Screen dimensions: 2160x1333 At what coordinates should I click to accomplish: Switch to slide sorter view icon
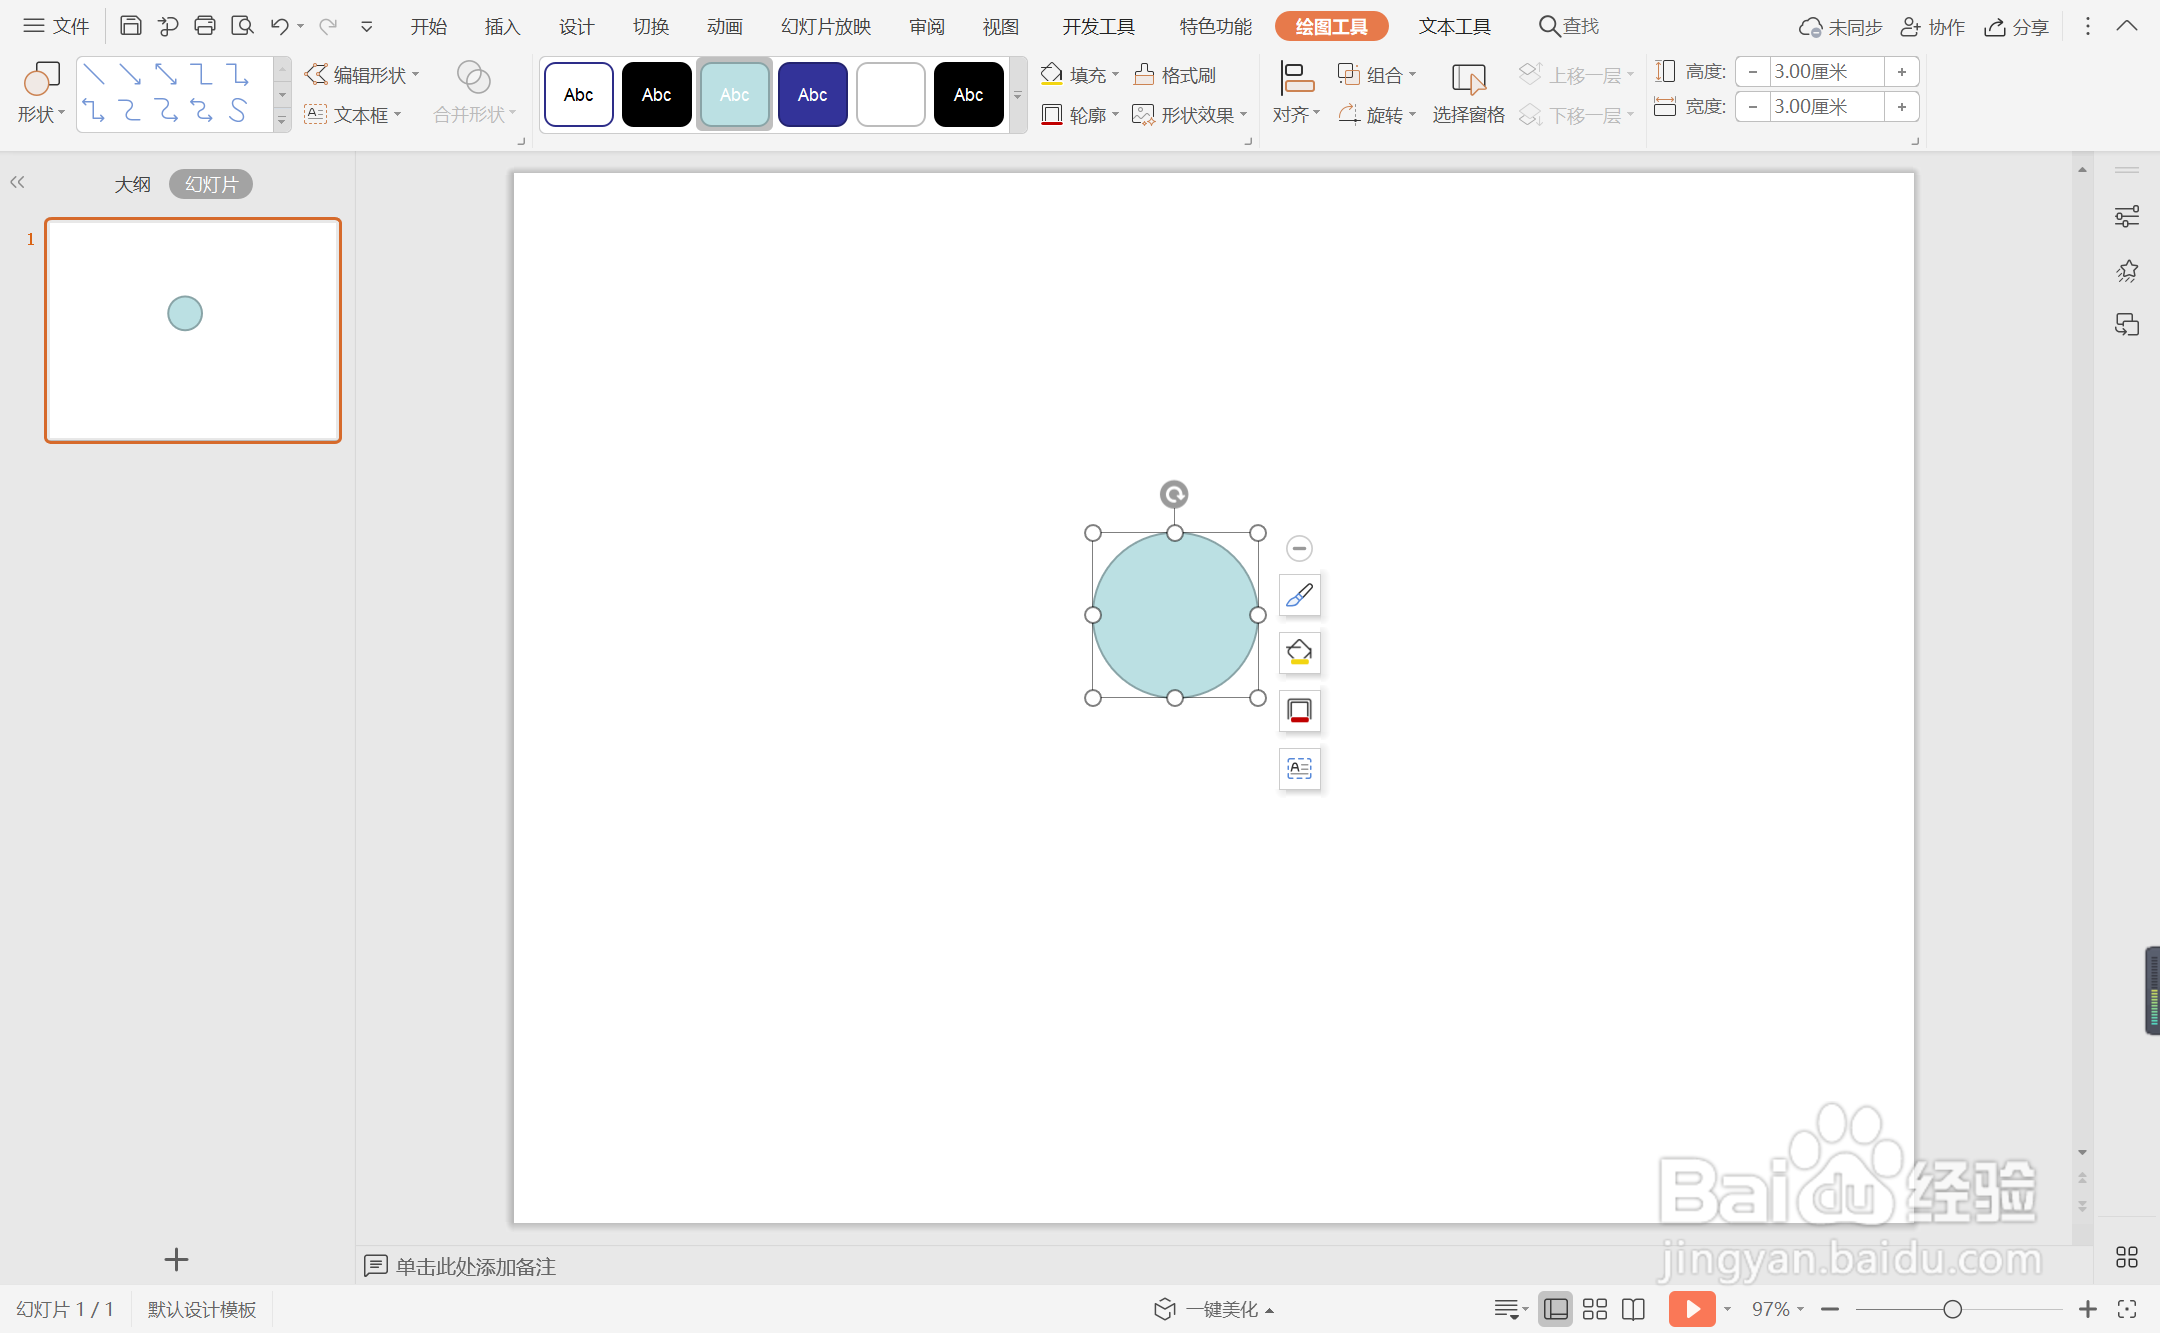[1595, 1309]
